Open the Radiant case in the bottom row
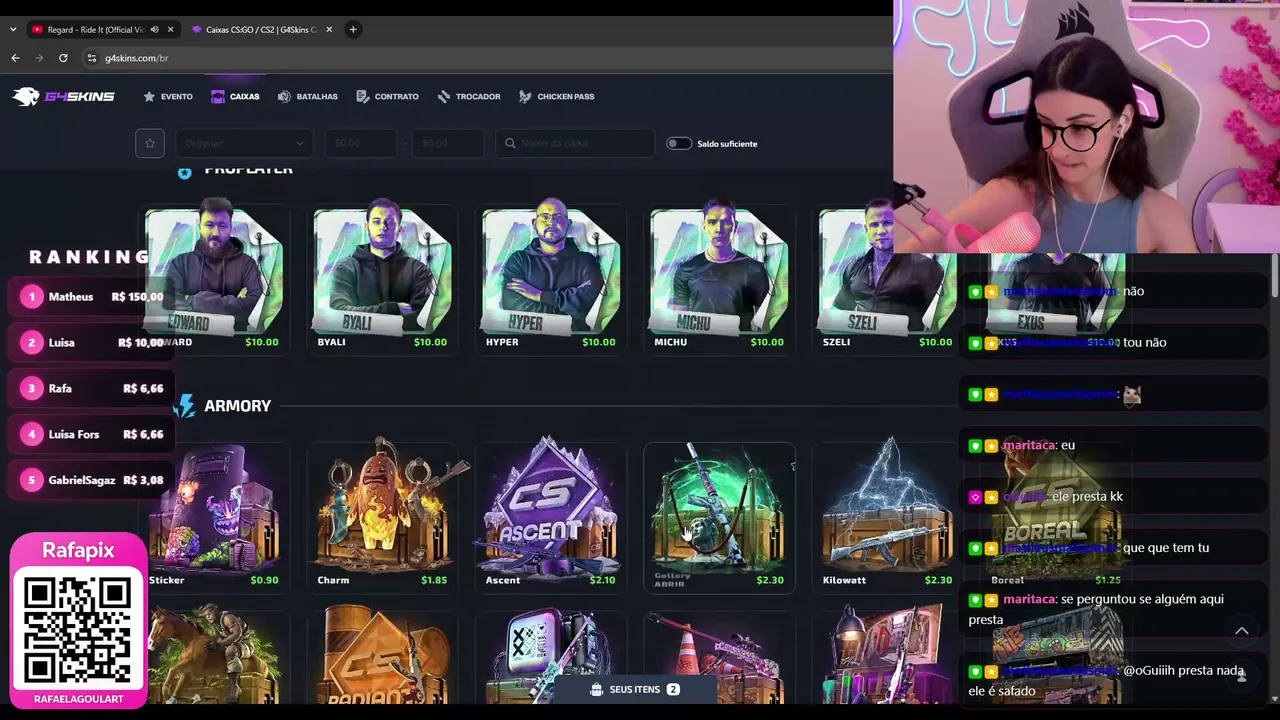Screen dimensions: 1280x720 point(382,655)
